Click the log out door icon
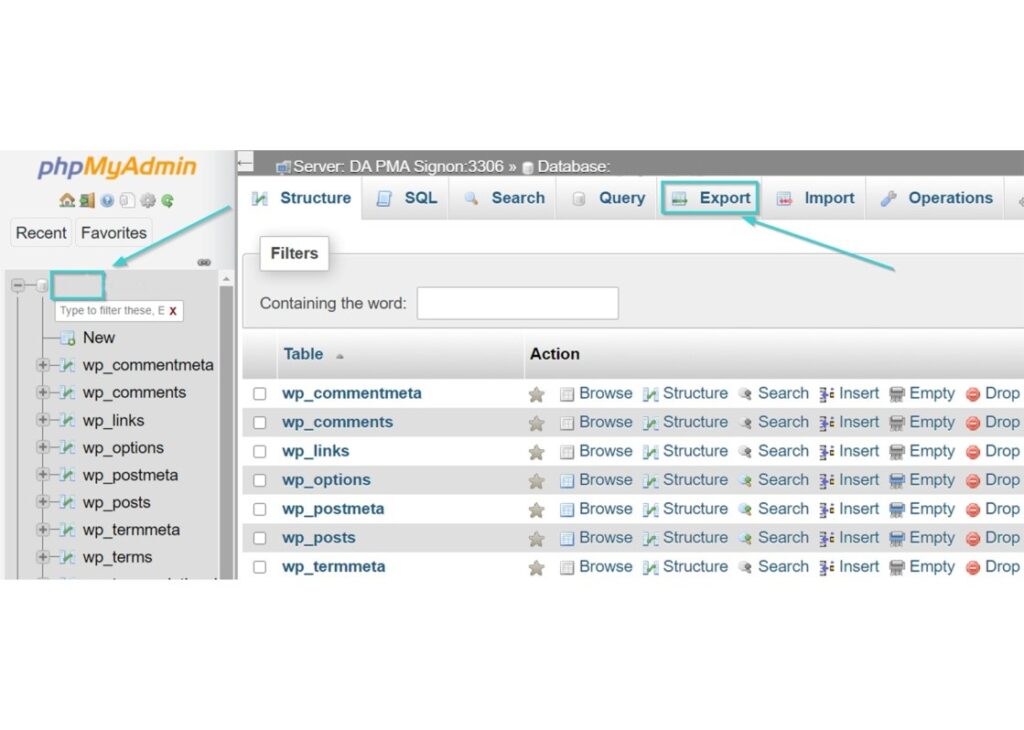This screenshot has width=1024, height=730. coord(87,200)
